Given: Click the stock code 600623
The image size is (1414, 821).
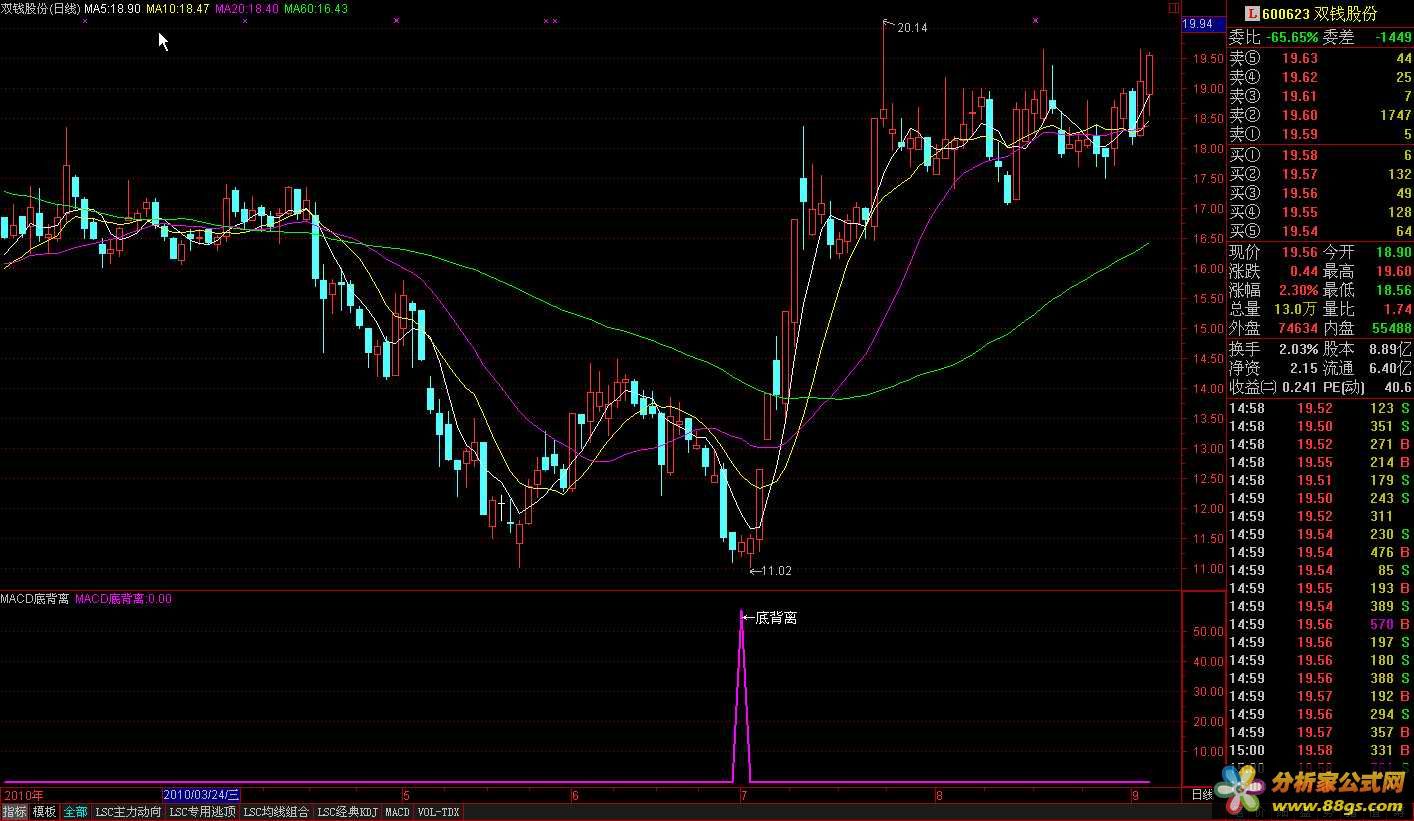Looking at the screenshot, I should click(x=1286, y=14).
